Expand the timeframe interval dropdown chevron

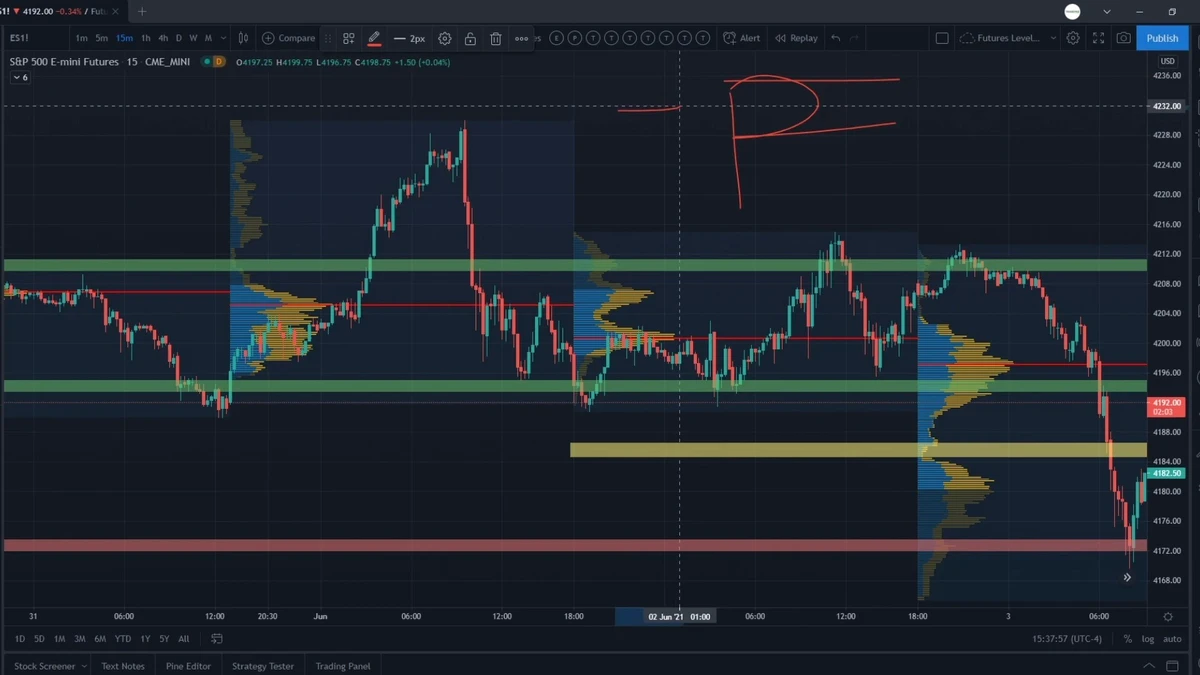(223, 38)
